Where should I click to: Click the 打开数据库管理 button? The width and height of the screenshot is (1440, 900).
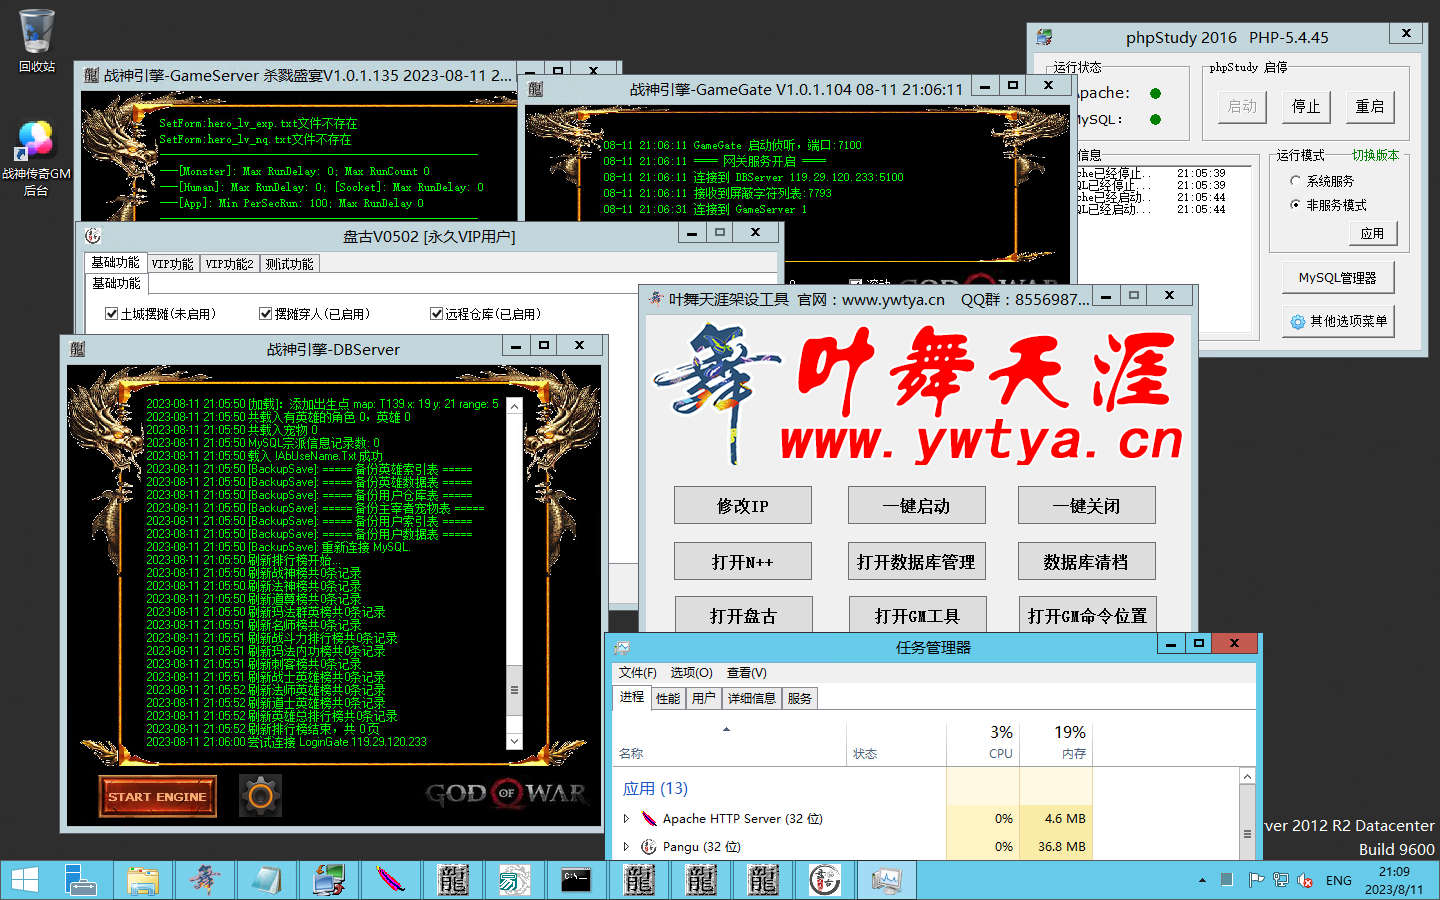click(916, 561)
